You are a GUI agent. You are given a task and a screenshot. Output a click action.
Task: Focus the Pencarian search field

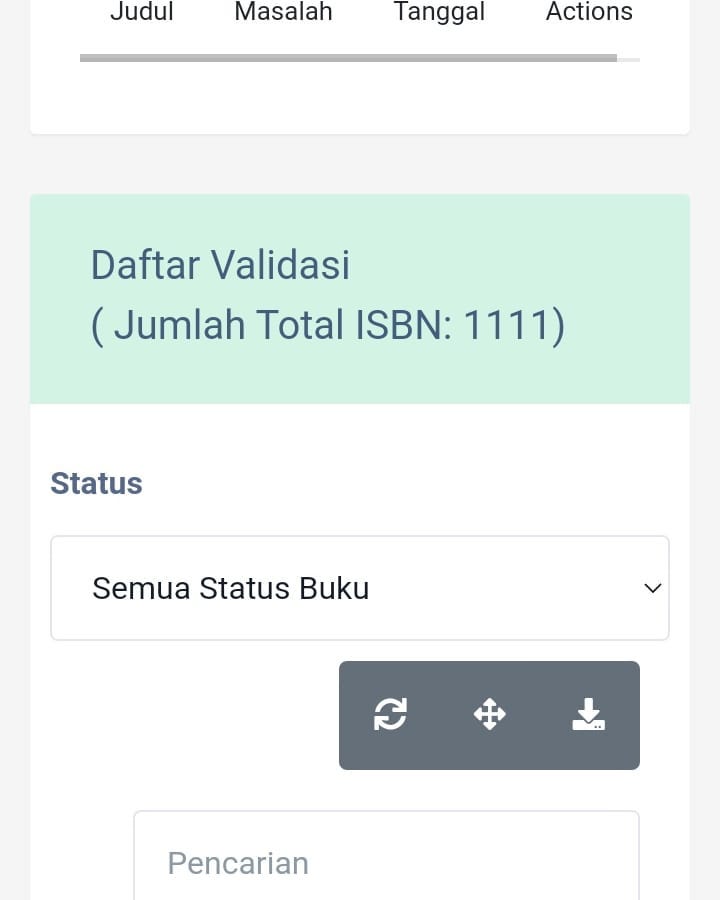[x=386, y=860]
